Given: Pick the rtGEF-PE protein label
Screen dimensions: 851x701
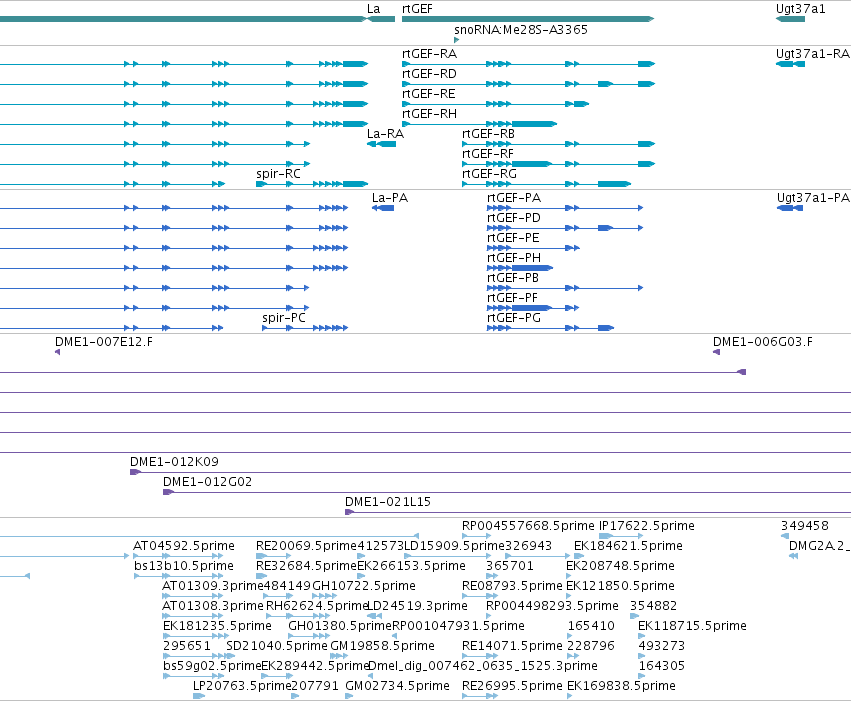Looking at the screenshot, I should tap(513, 238).
